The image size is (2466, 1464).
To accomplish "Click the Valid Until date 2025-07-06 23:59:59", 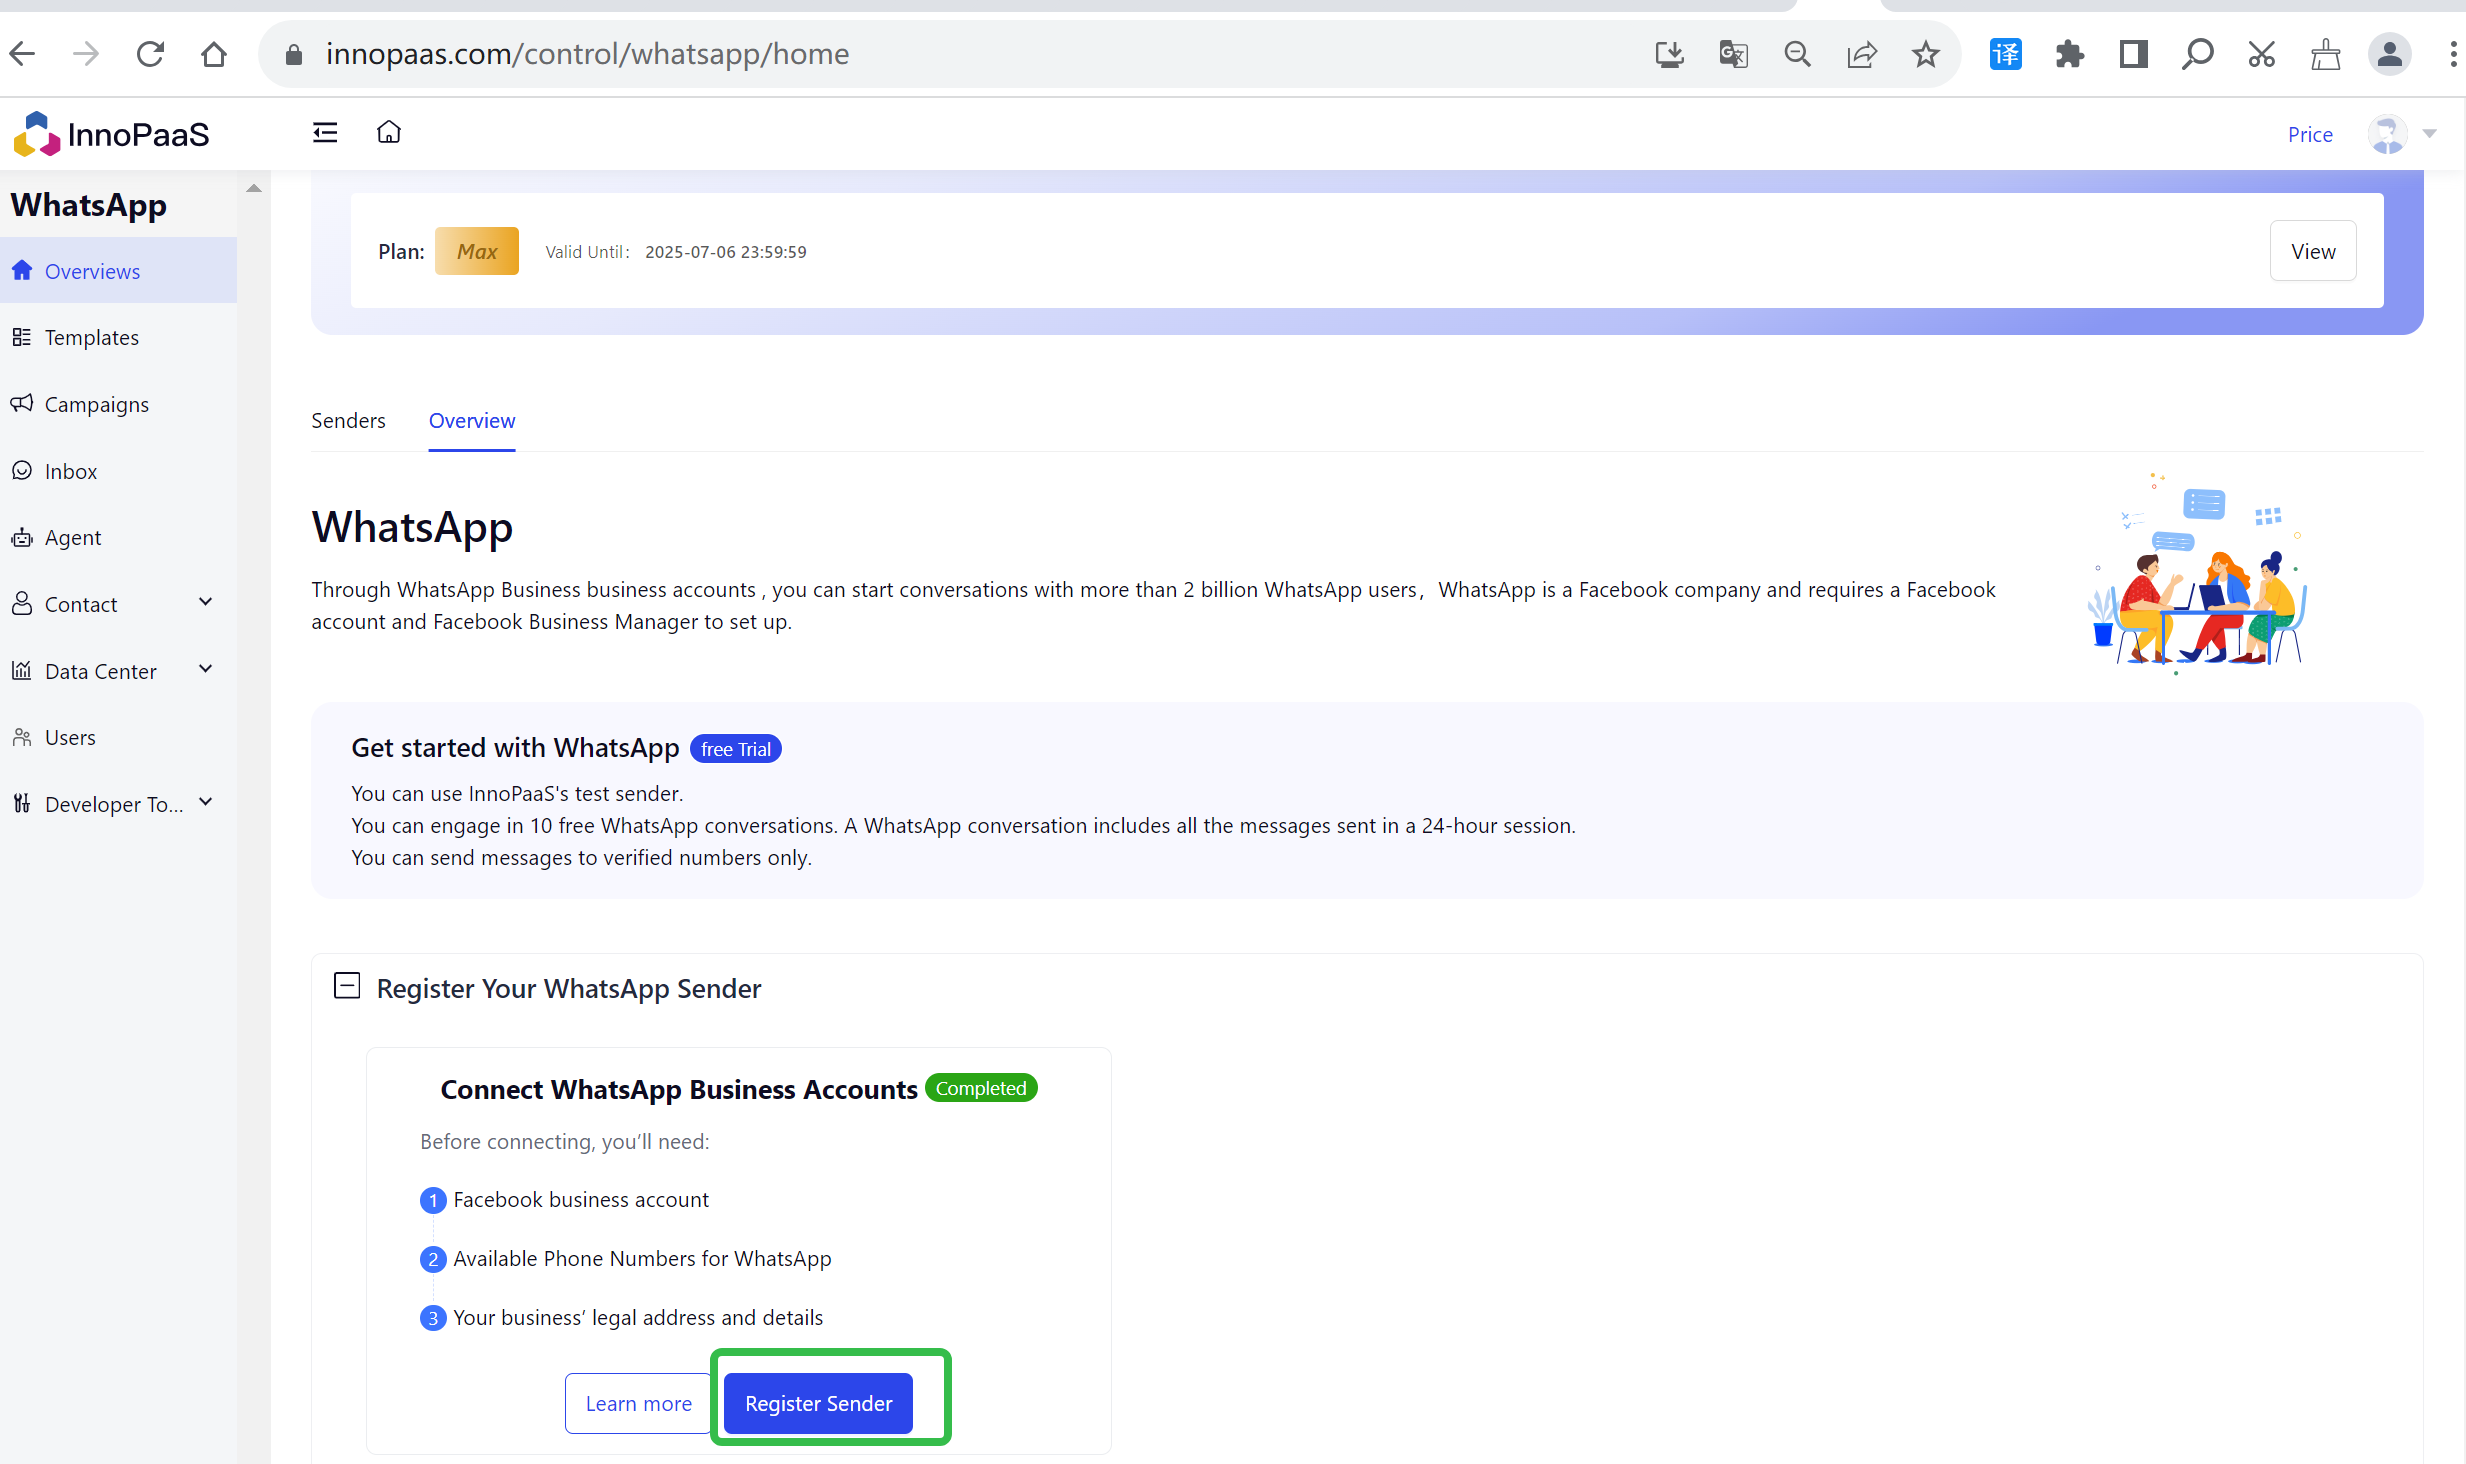I will [x=726, y=252].
